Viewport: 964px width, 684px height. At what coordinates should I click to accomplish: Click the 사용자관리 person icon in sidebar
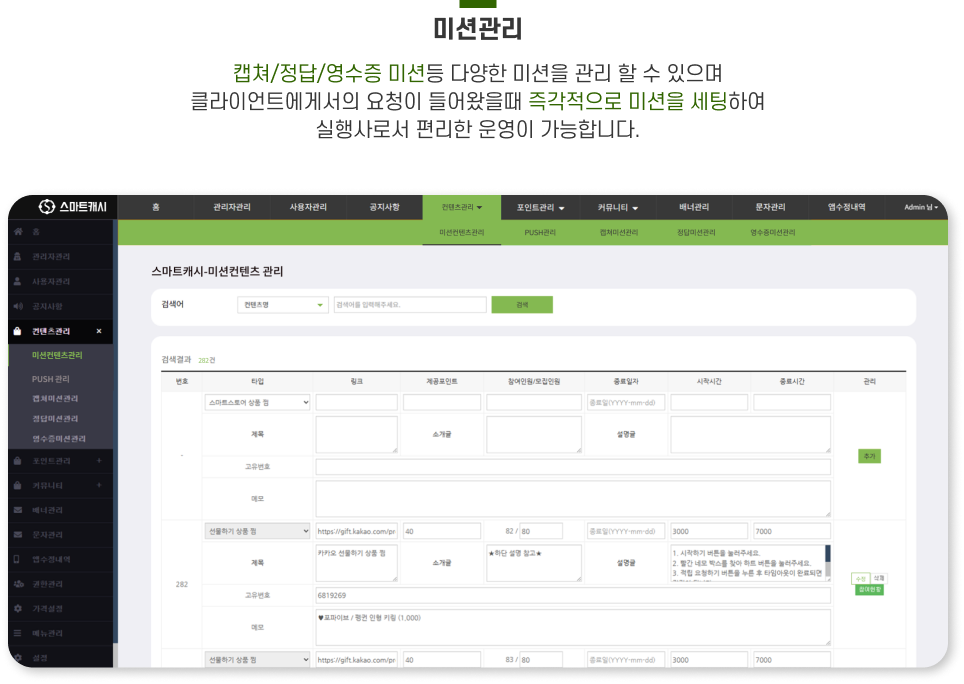18,281
